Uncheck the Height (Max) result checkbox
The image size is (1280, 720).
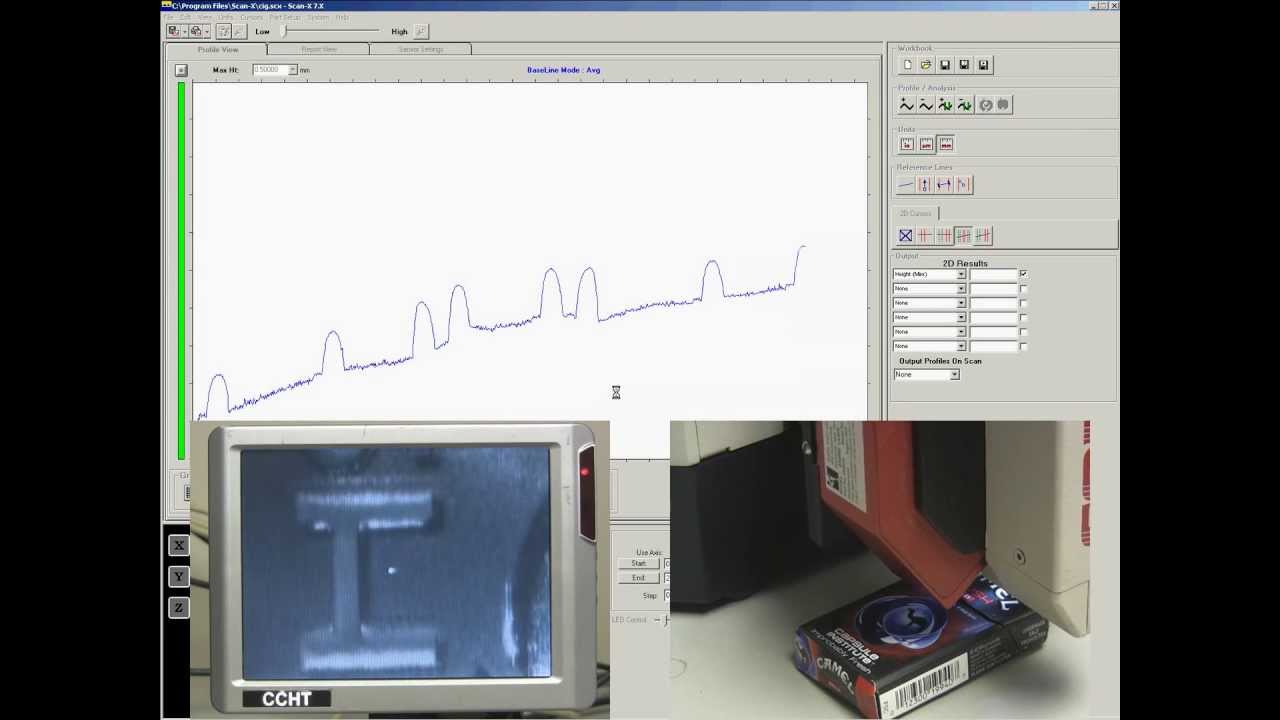[1023, 274]
